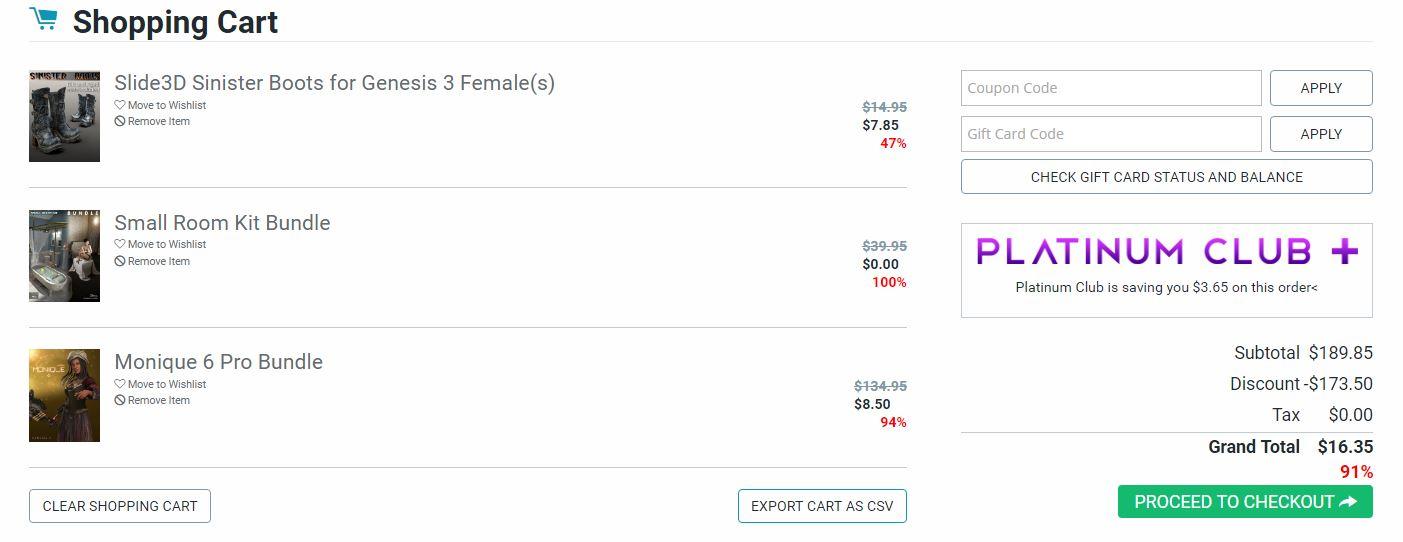Open Monique 6 Pro Bundle title link
The width and height of the screenshot is (1403, 542).
pos(218,362)
